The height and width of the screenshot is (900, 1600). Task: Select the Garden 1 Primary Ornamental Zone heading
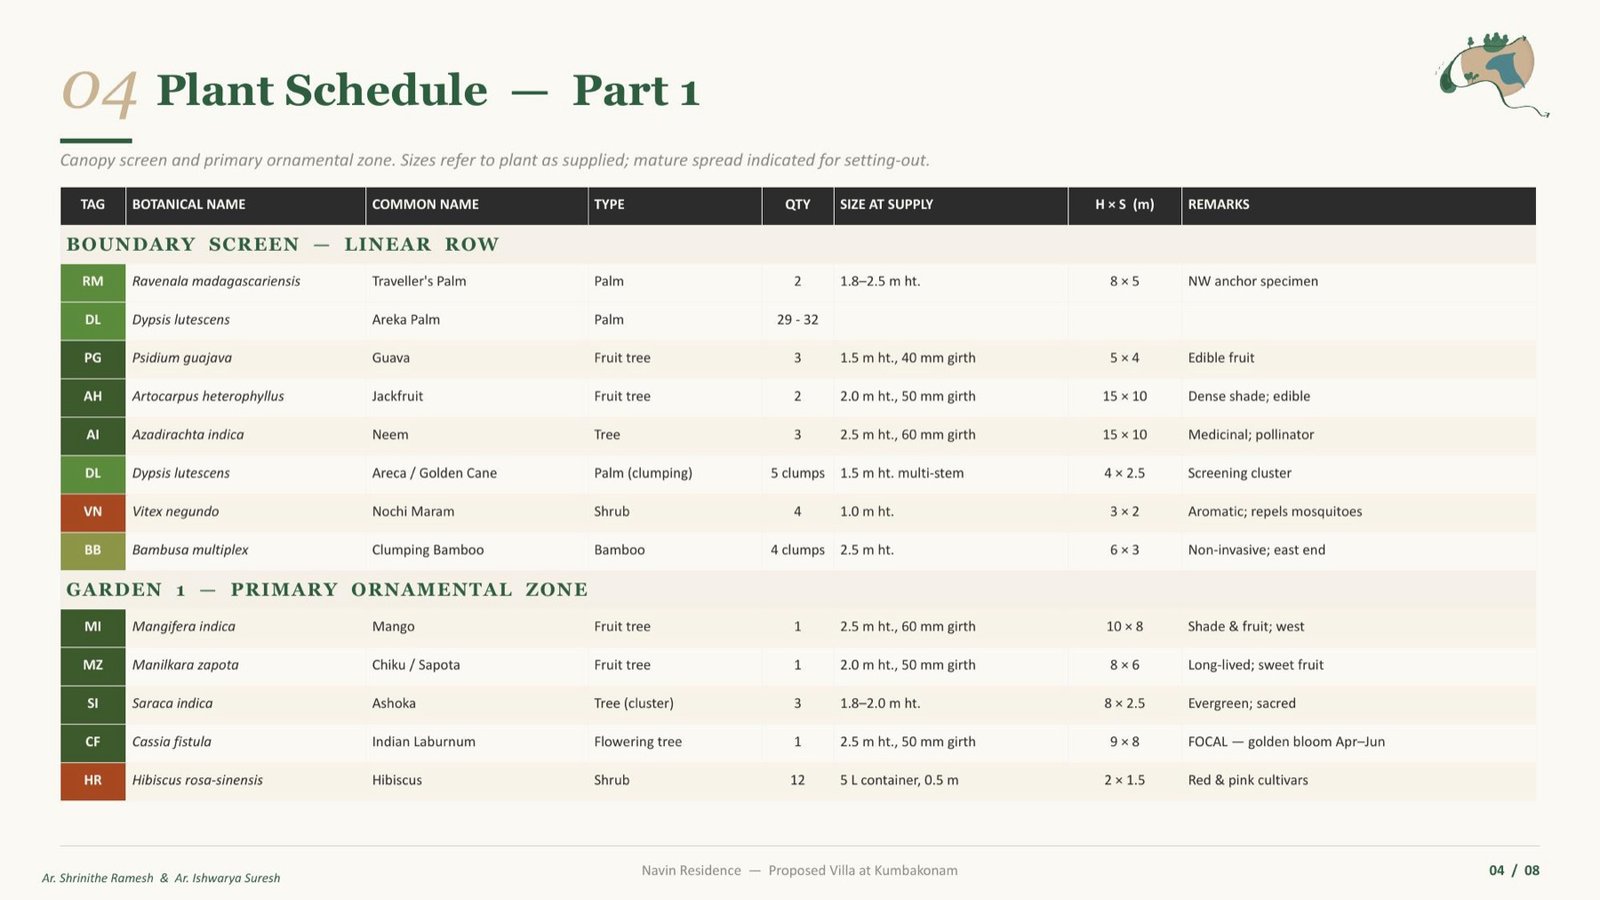(327, 589)
